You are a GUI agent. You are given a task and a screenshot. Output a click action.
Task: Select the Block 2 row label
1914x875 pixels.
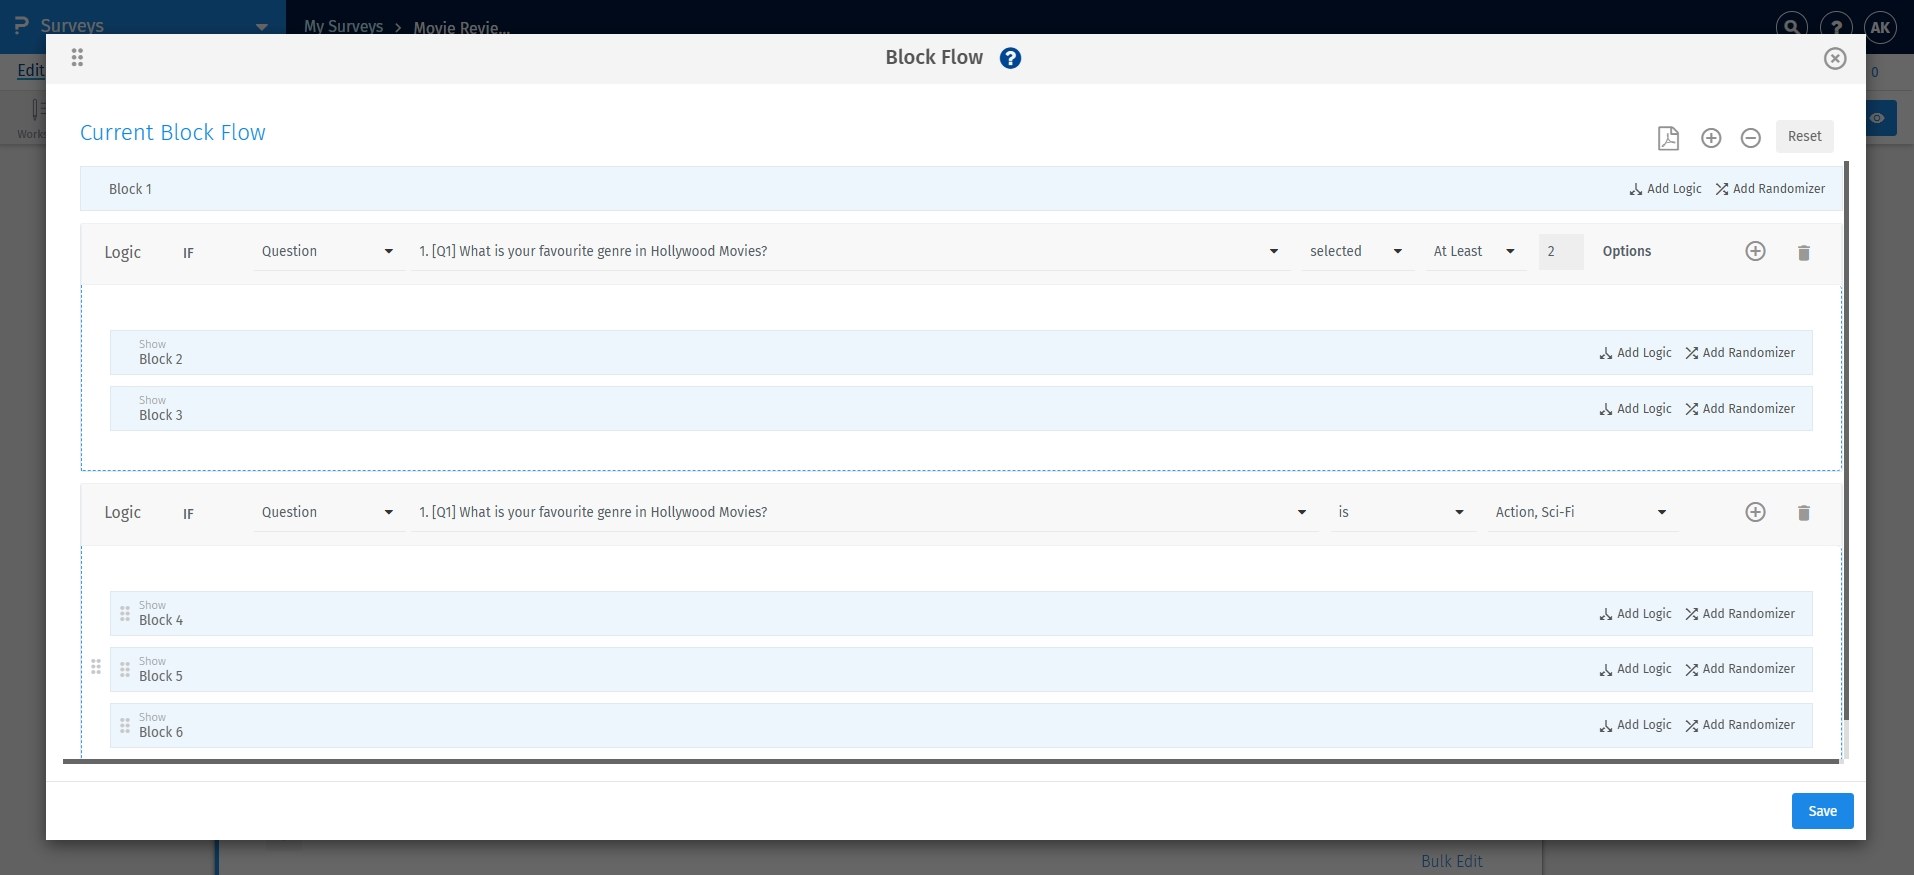click(160, 359)
